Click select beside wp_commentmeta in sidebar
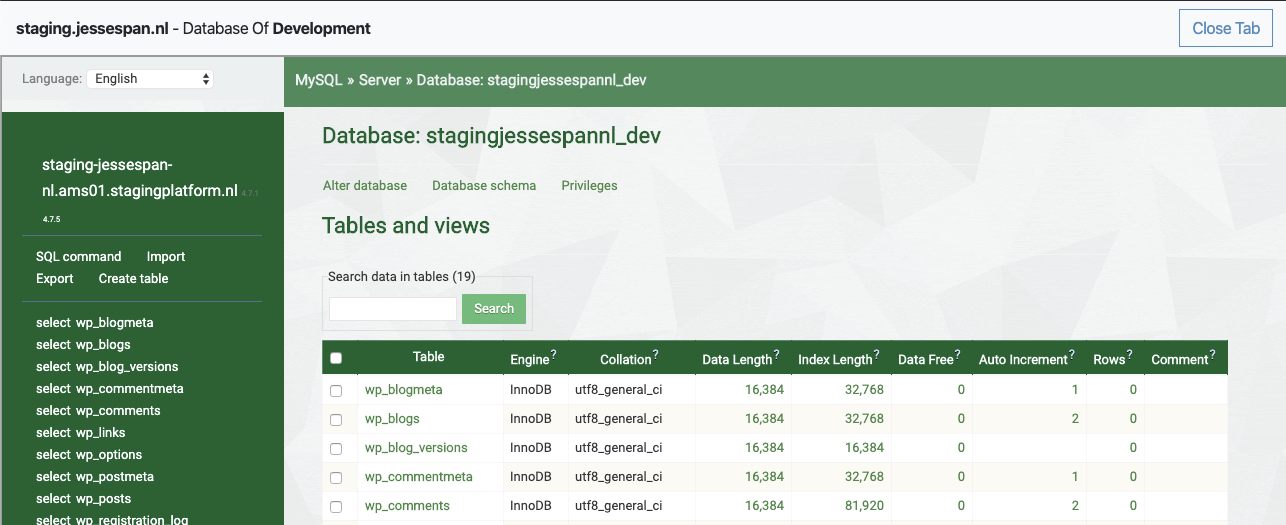1286x525 pixels. [x=53, y=389]
